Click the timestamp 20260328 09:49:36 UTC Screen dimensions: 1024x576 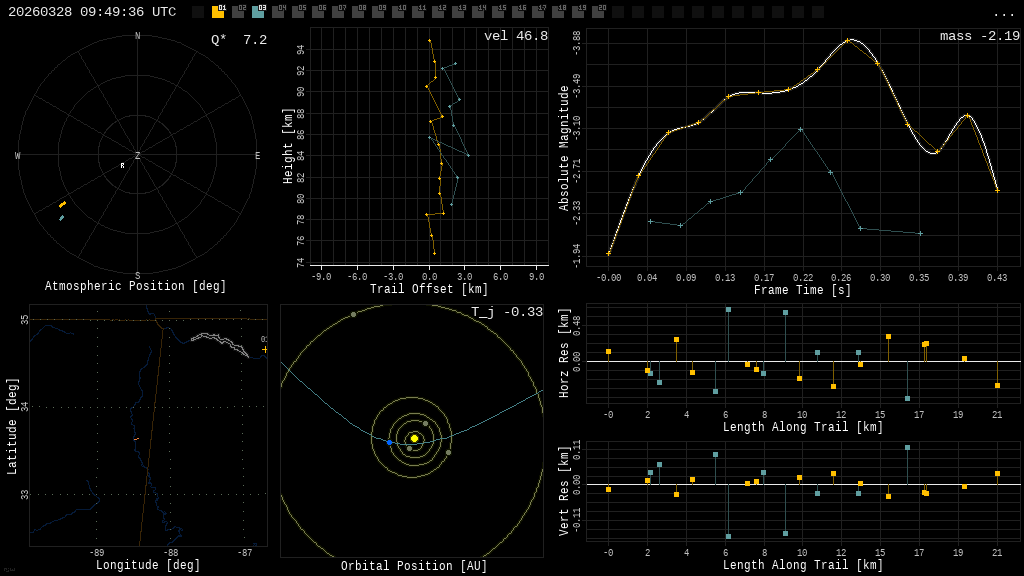(x=92, y=12)
